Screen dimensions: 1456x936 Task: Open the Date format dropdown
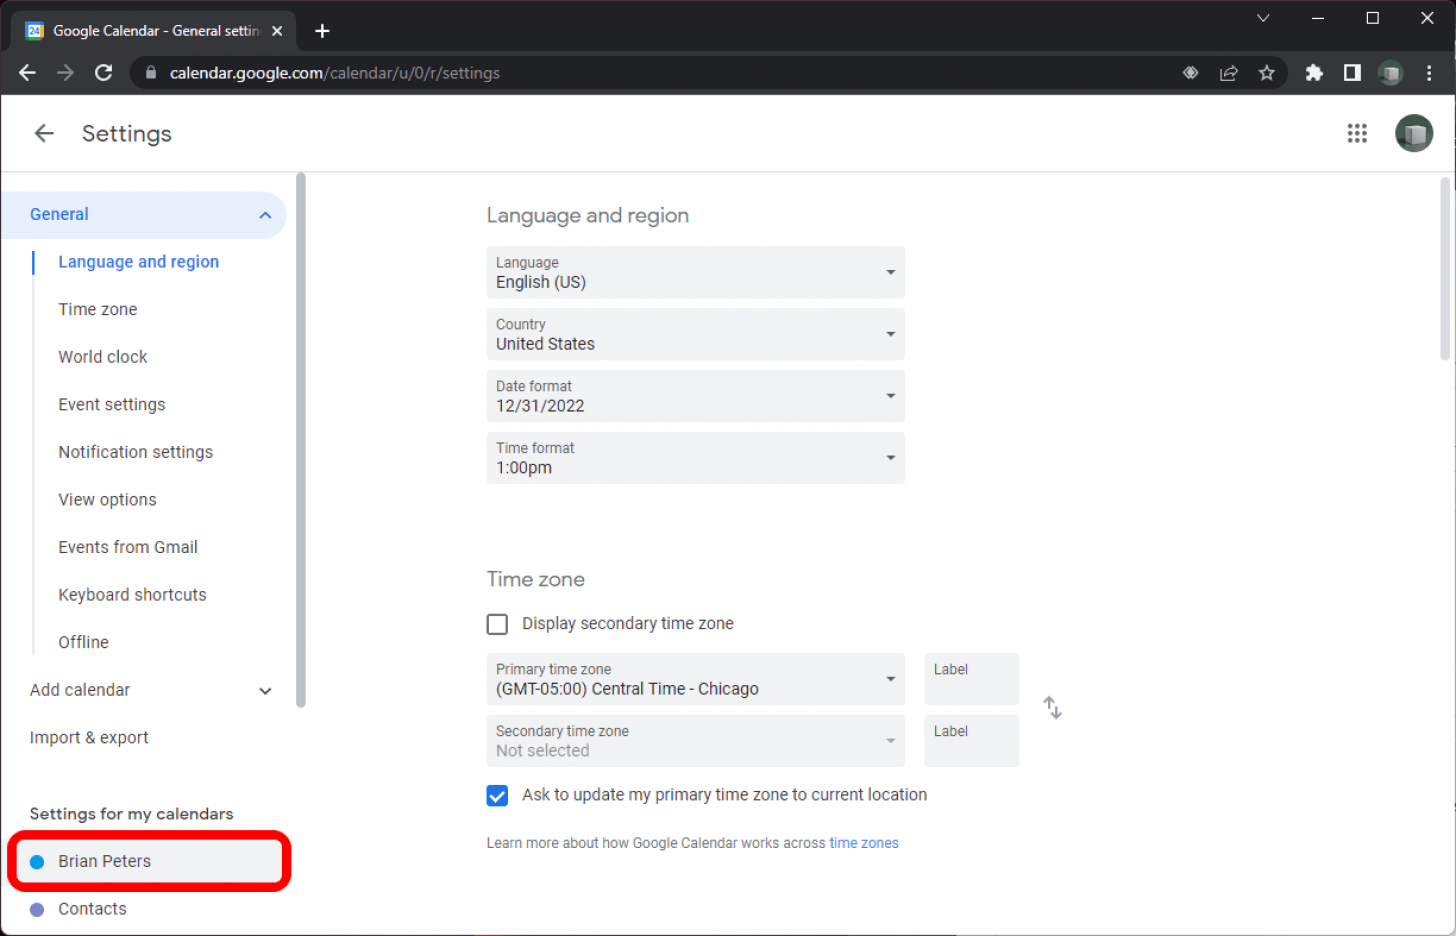coord(696,396)
